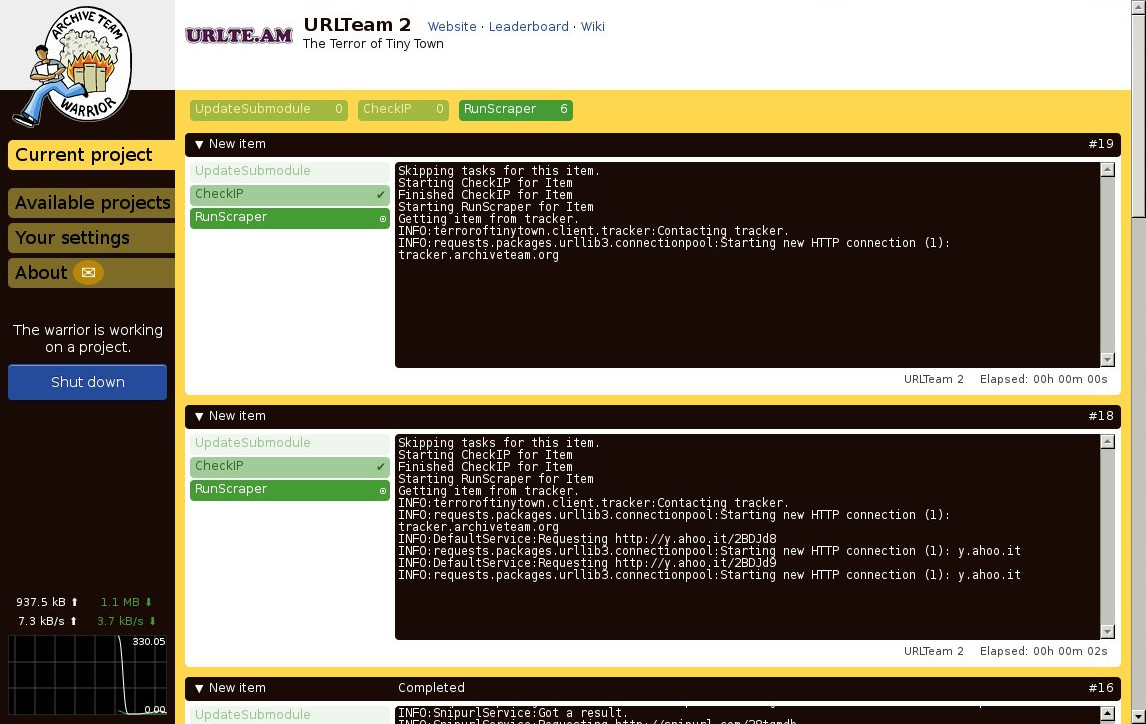The height and width of the screenshot is (724, 1146).
Task: Open the Your settings tab
Action: [72, 238]
